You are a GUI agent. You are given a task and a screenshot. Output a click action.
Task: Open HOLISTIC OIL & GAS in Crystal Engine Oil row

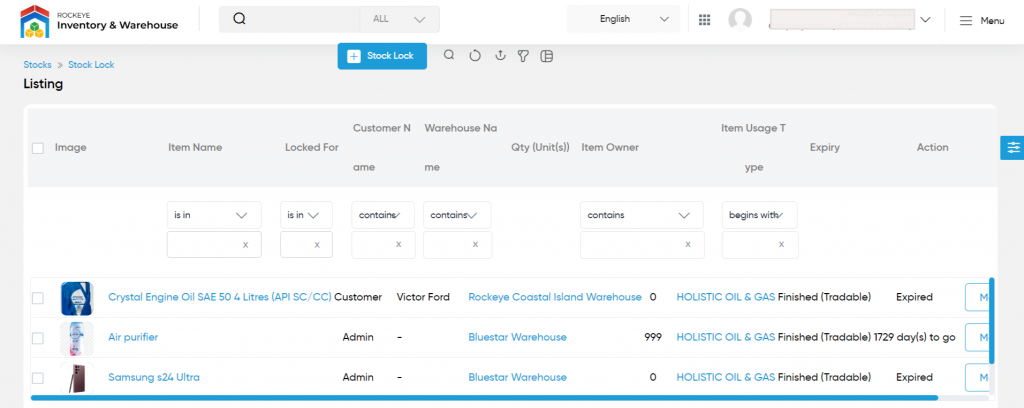tap(726, 297)
